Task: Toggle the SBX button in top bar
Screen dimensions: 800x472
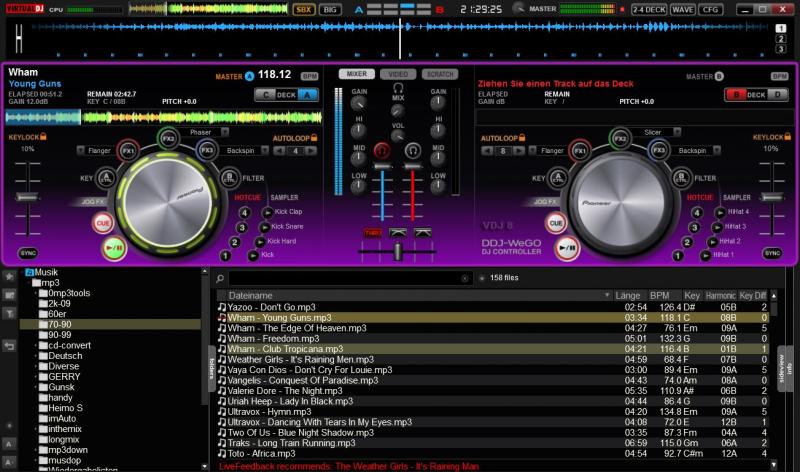Action: (x=304, y=9)
